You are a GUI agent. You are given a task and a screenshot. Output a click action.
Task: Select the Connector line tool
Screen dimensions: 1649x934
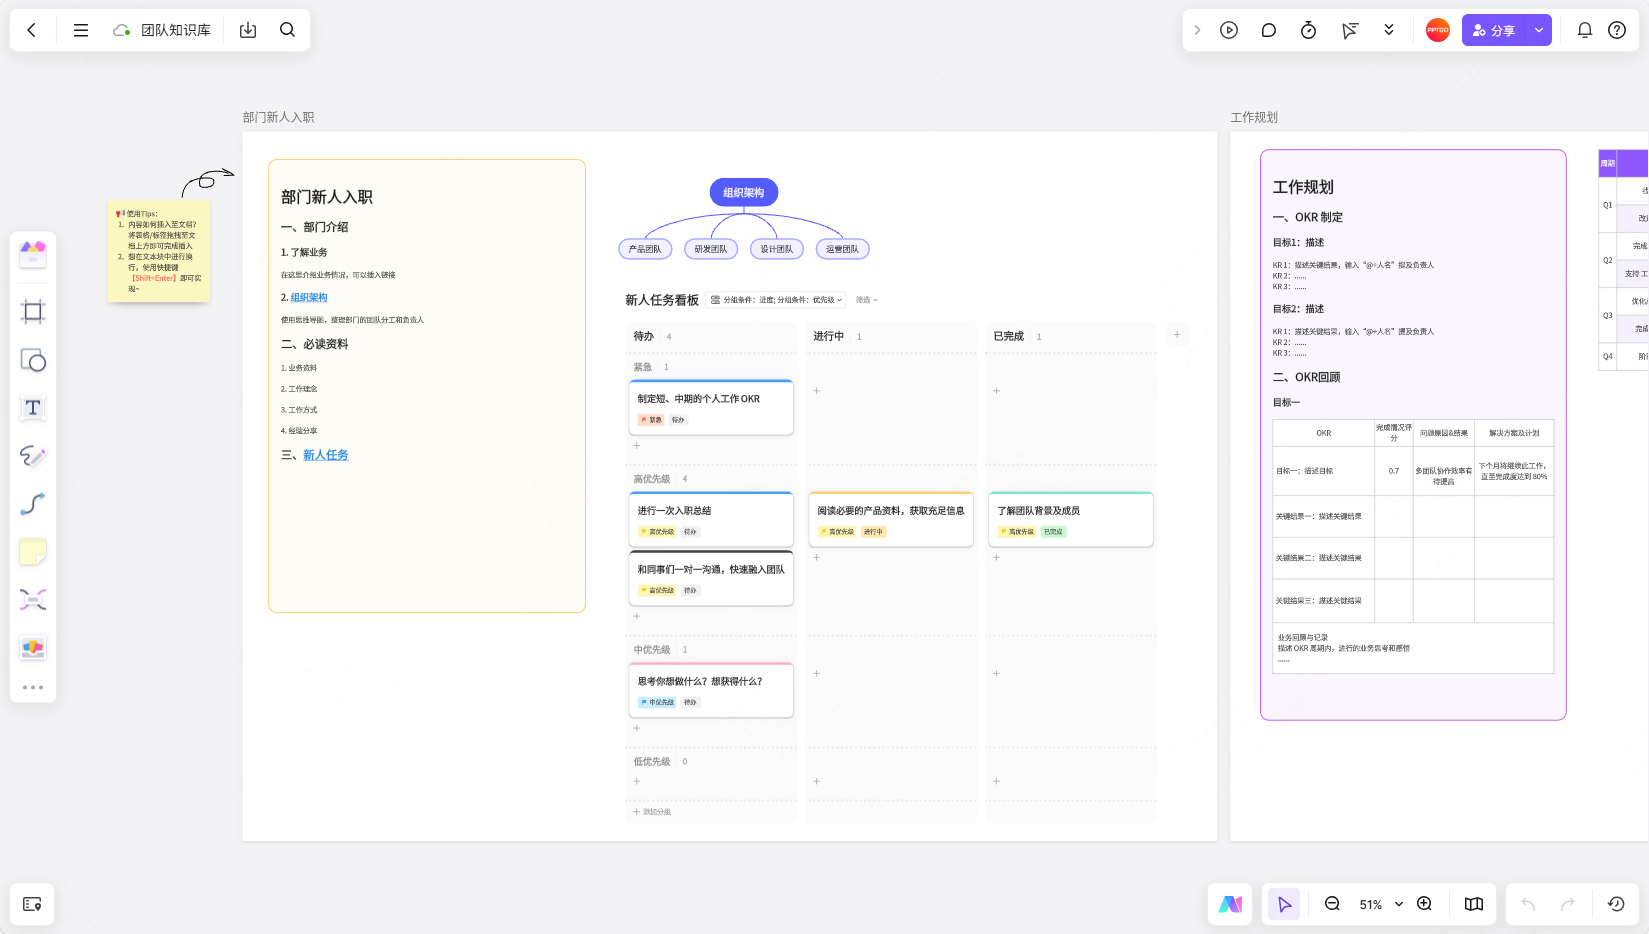tap(33, 504)
